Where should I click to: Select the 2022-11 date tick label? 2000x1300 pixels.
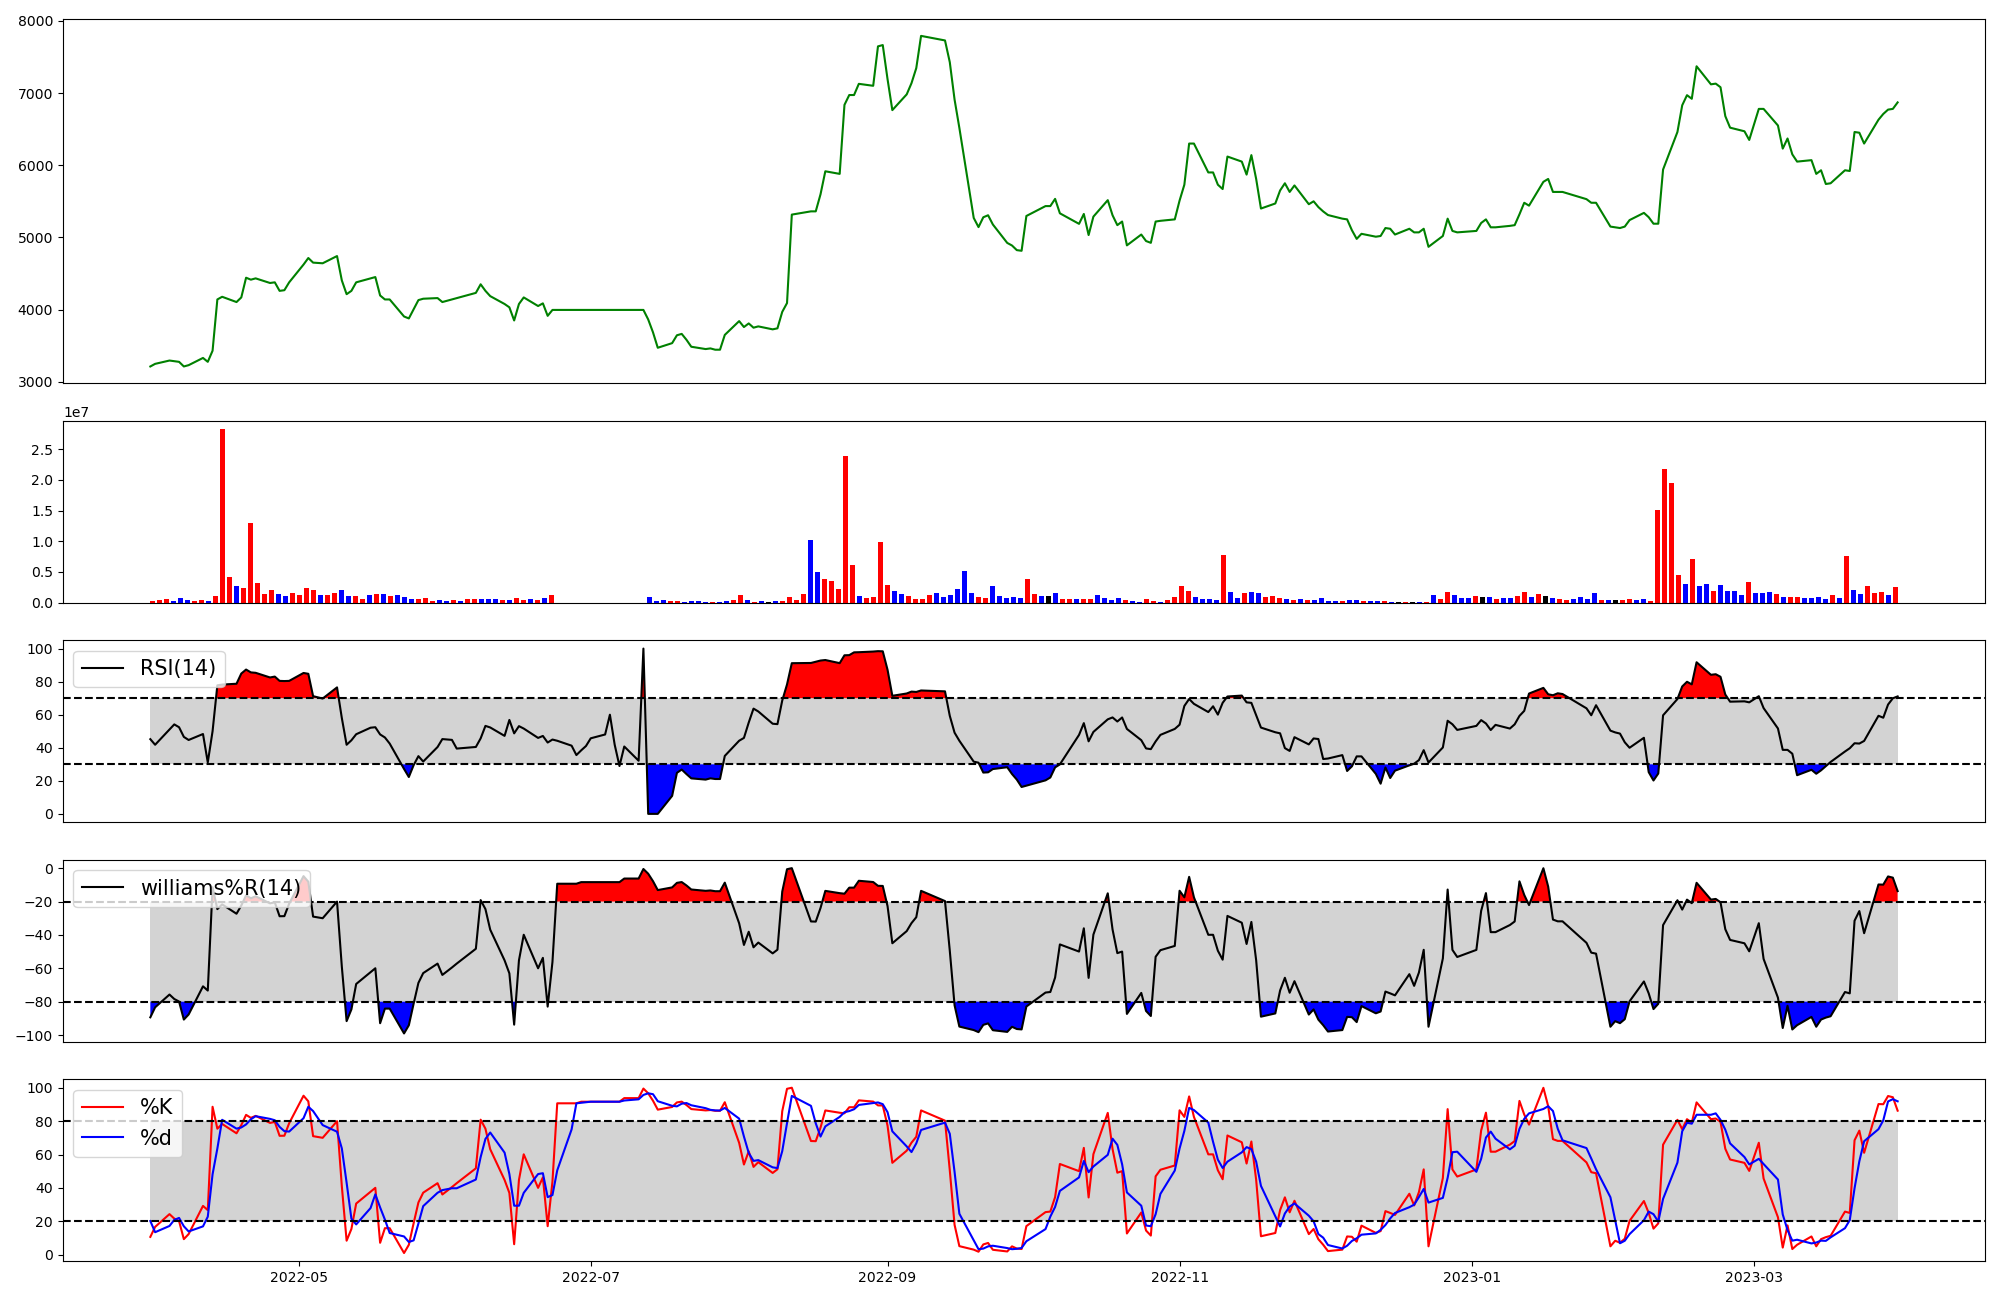pyautogui.click(x=1181, y=1277)
